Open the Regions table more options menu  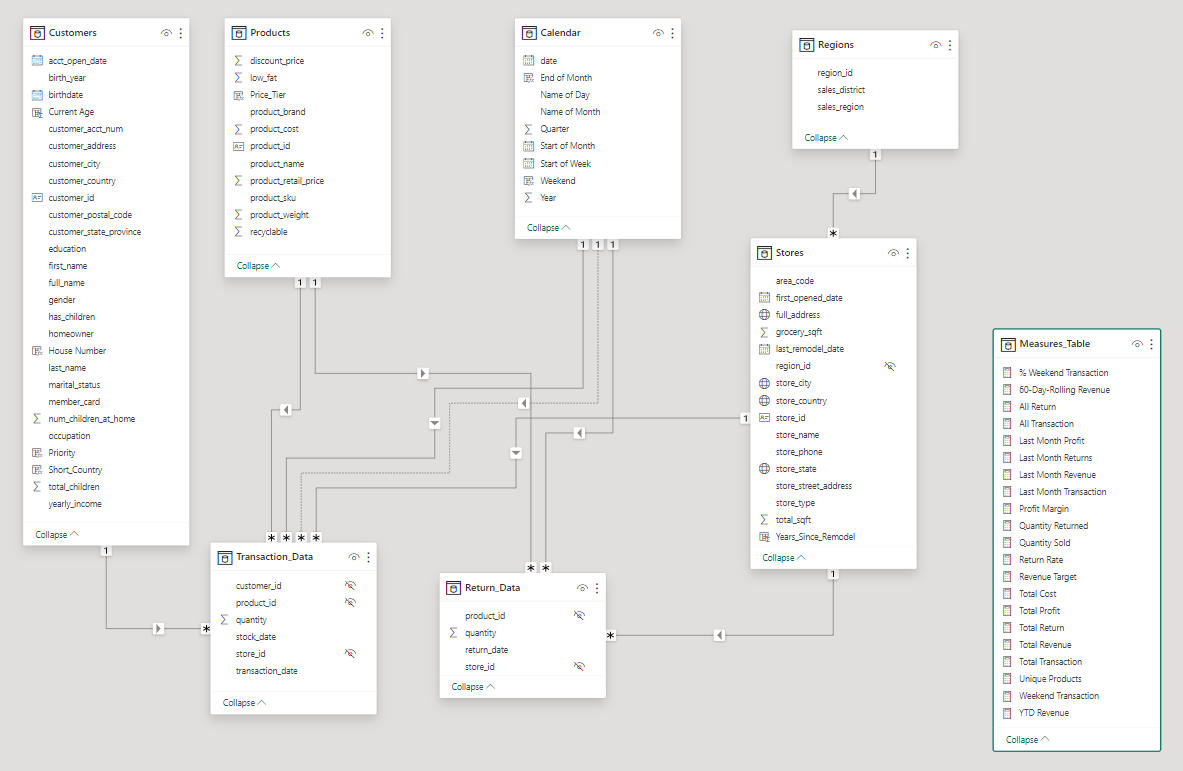[950, 45]
